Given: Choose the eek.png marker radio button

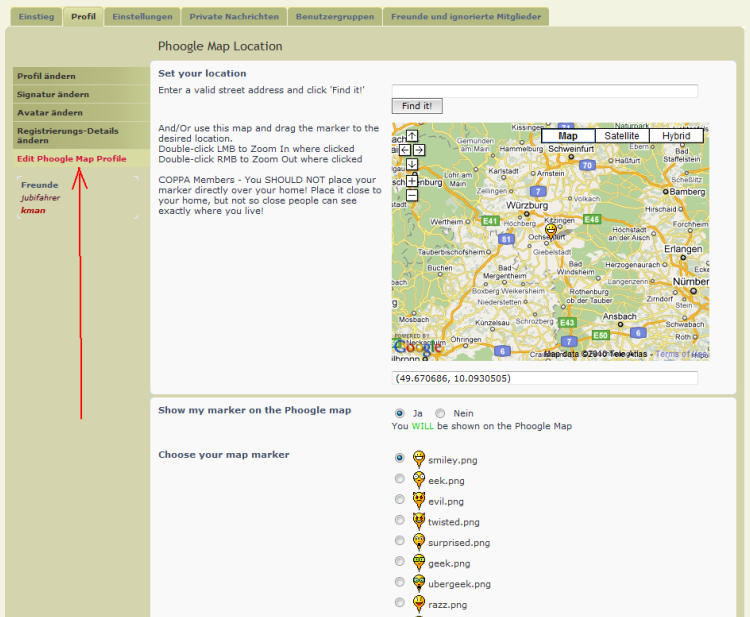Looking at the screenshot, I should [x=400, y=479].
